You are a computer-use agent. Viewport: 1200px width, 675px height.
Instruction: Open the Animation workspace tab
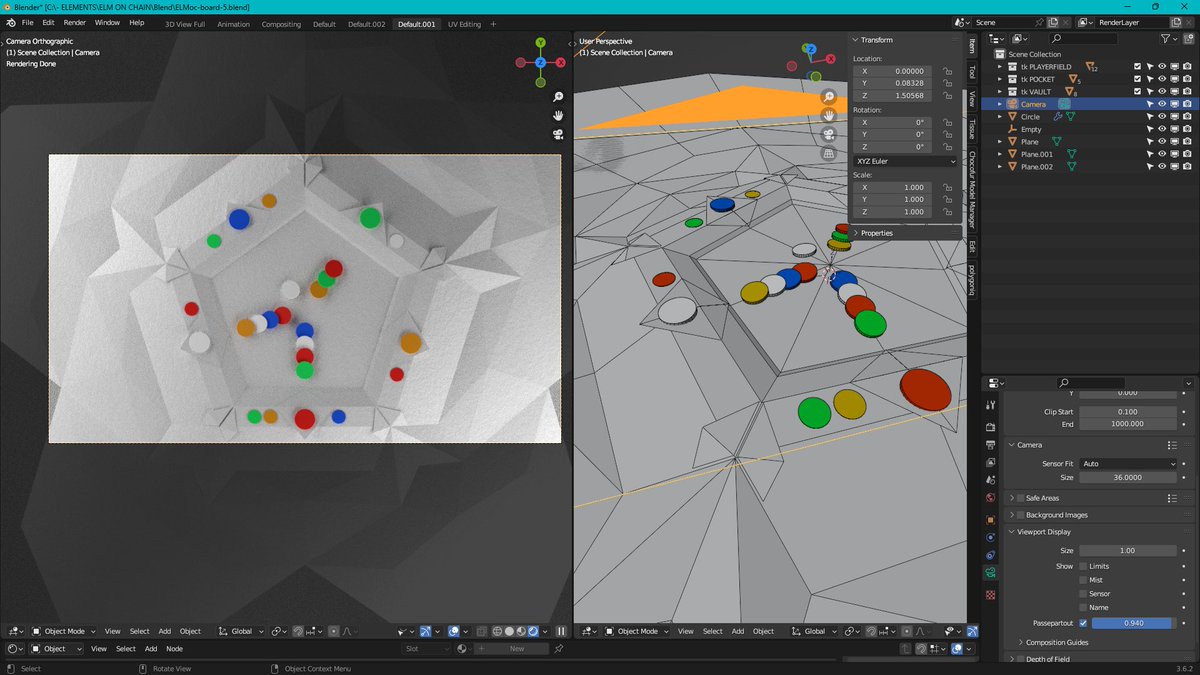point(233,24)
